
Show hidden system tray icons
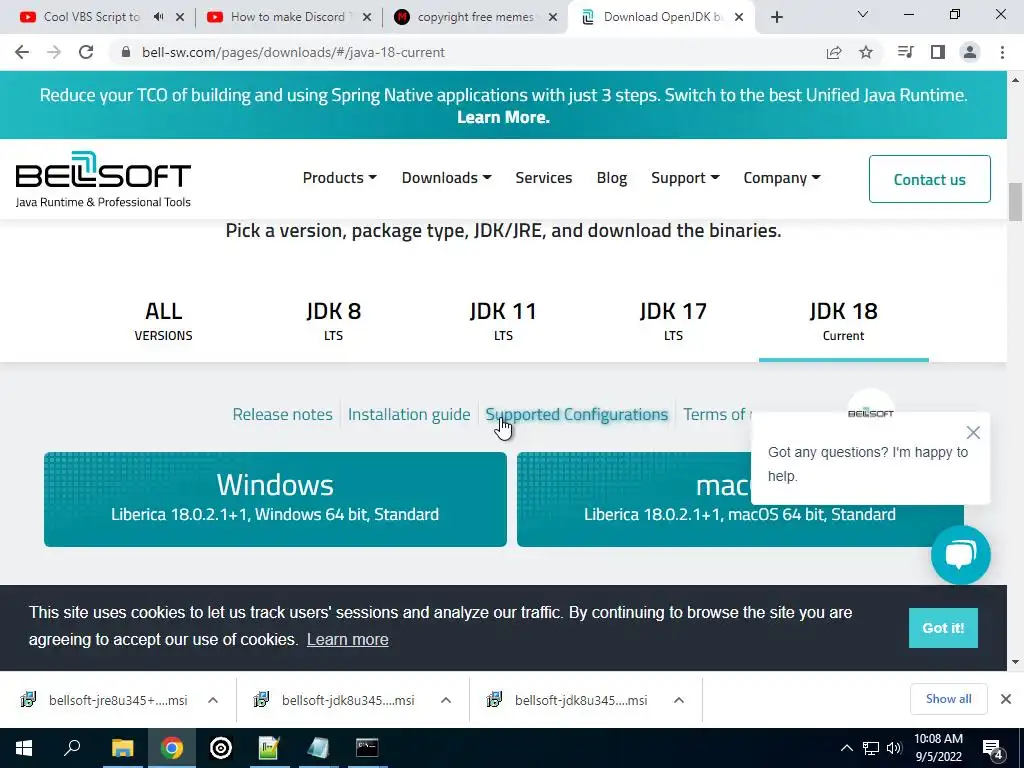coord(846,748)
